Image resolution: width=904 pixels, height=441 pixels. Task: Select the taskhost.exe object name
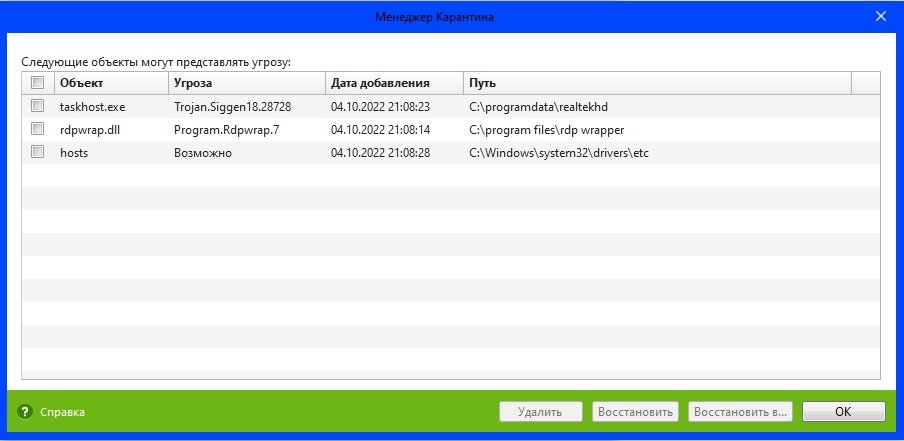click(92, 107)
